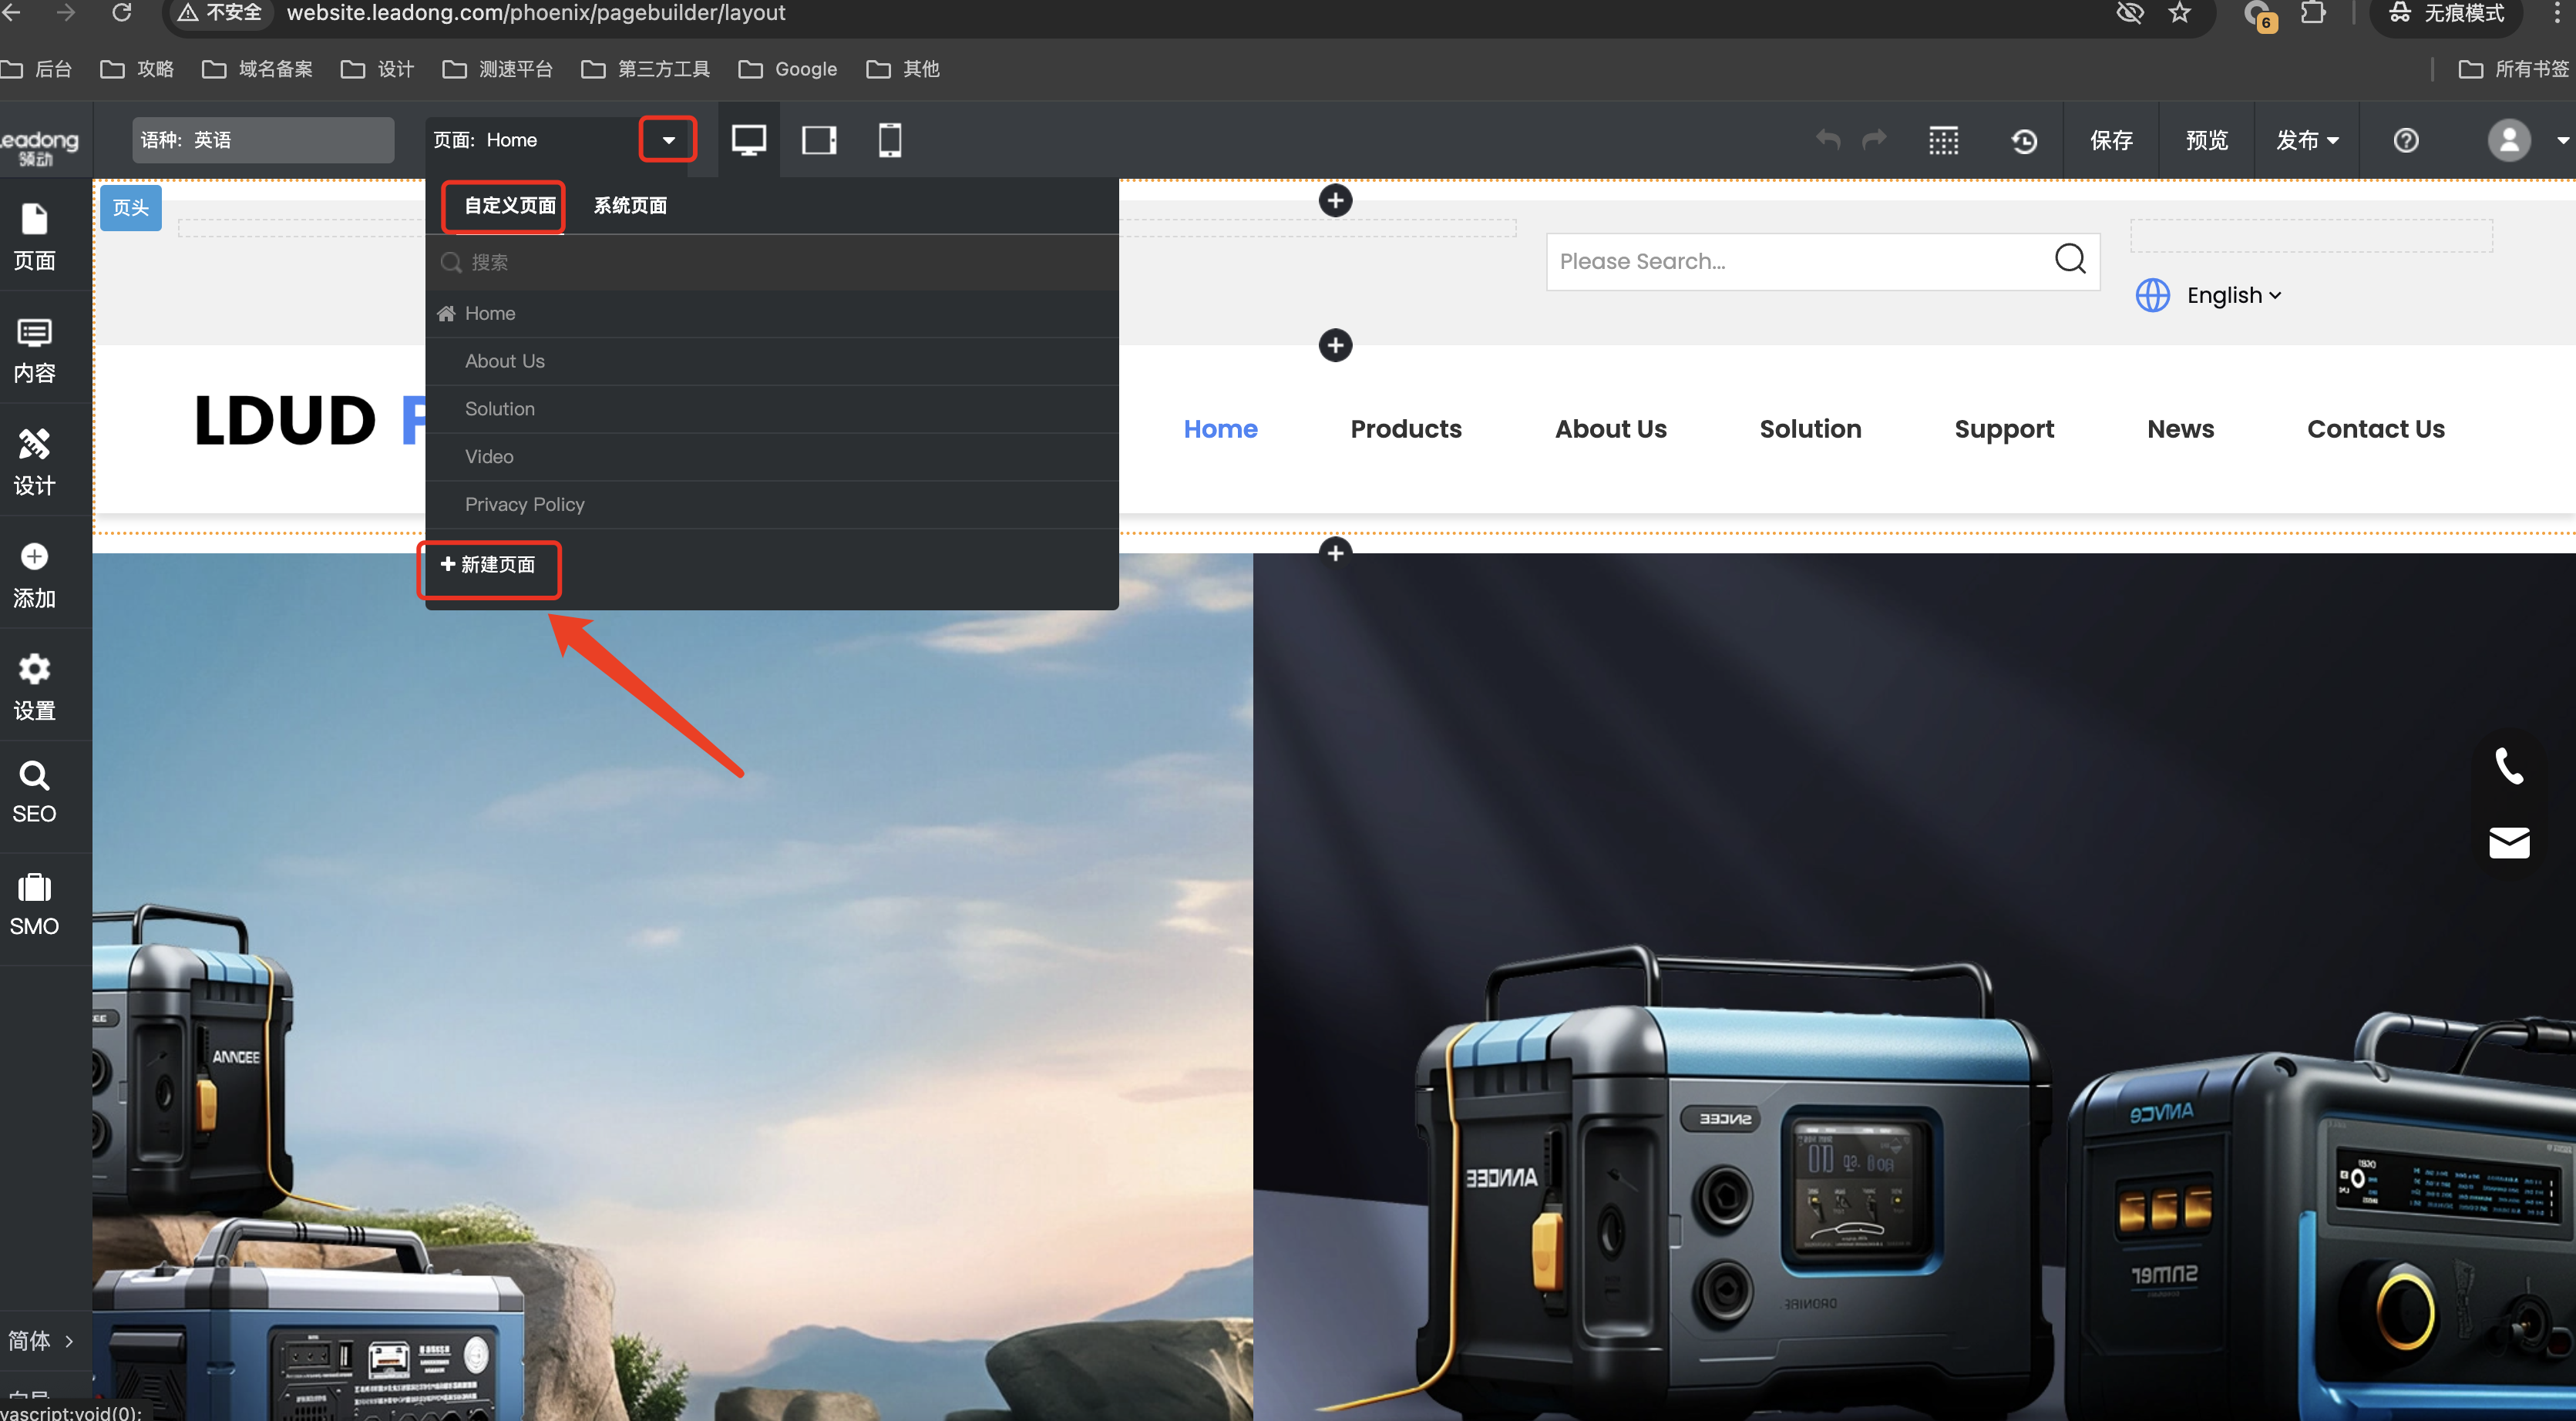Select desktop monitor view icon

pos(748,140)
